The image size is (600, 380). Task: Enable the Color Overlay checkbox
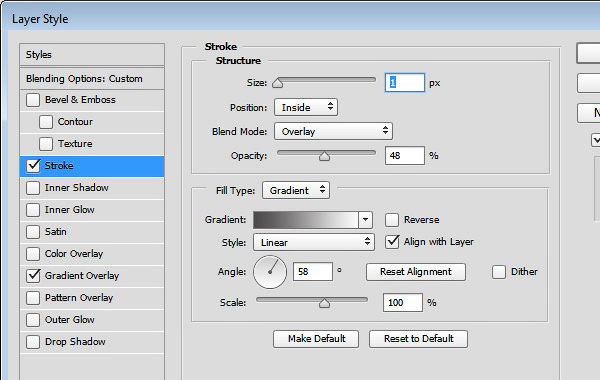(33, 254)
